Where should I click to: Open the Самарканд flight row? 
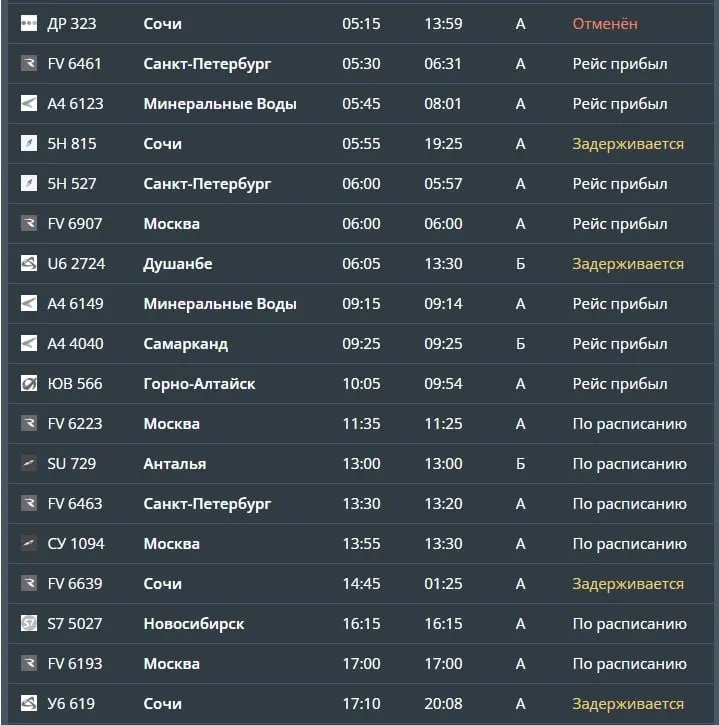pyautogui.click(x=361, y=344)
